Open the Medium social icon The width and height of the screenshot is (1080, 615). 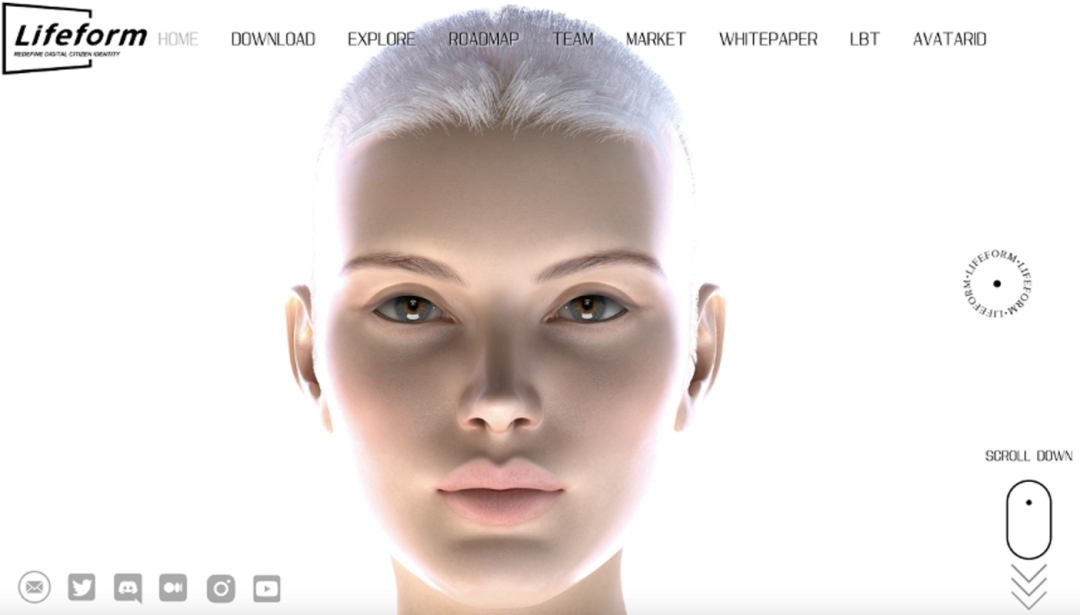pos(173,587)
